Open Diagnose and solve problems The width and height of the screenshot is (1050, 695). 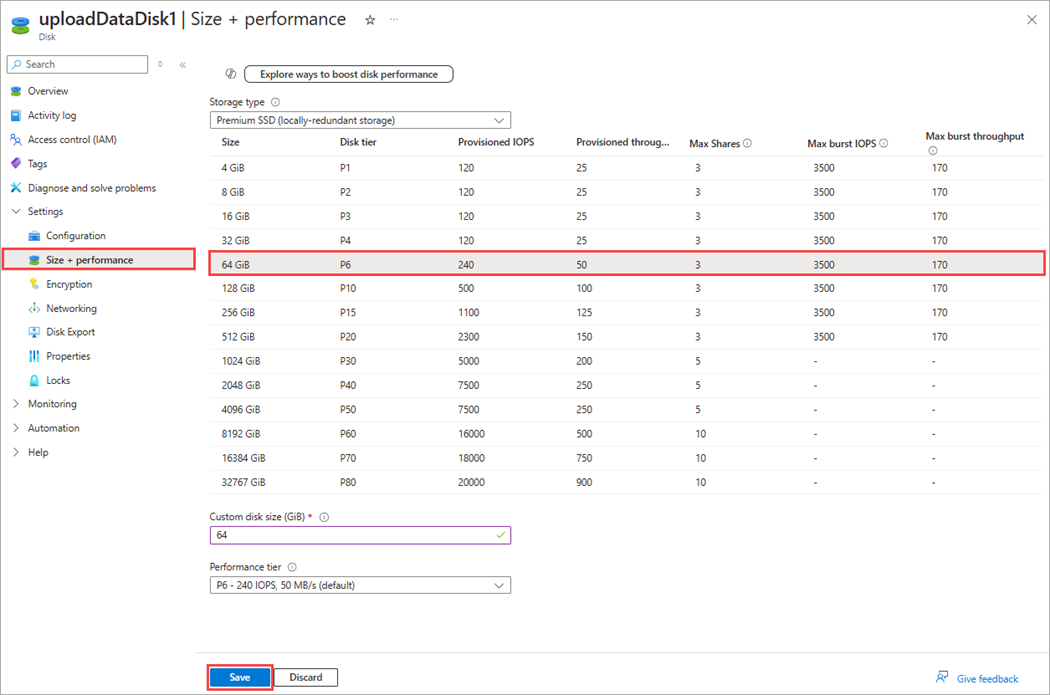tap(92, 188)
